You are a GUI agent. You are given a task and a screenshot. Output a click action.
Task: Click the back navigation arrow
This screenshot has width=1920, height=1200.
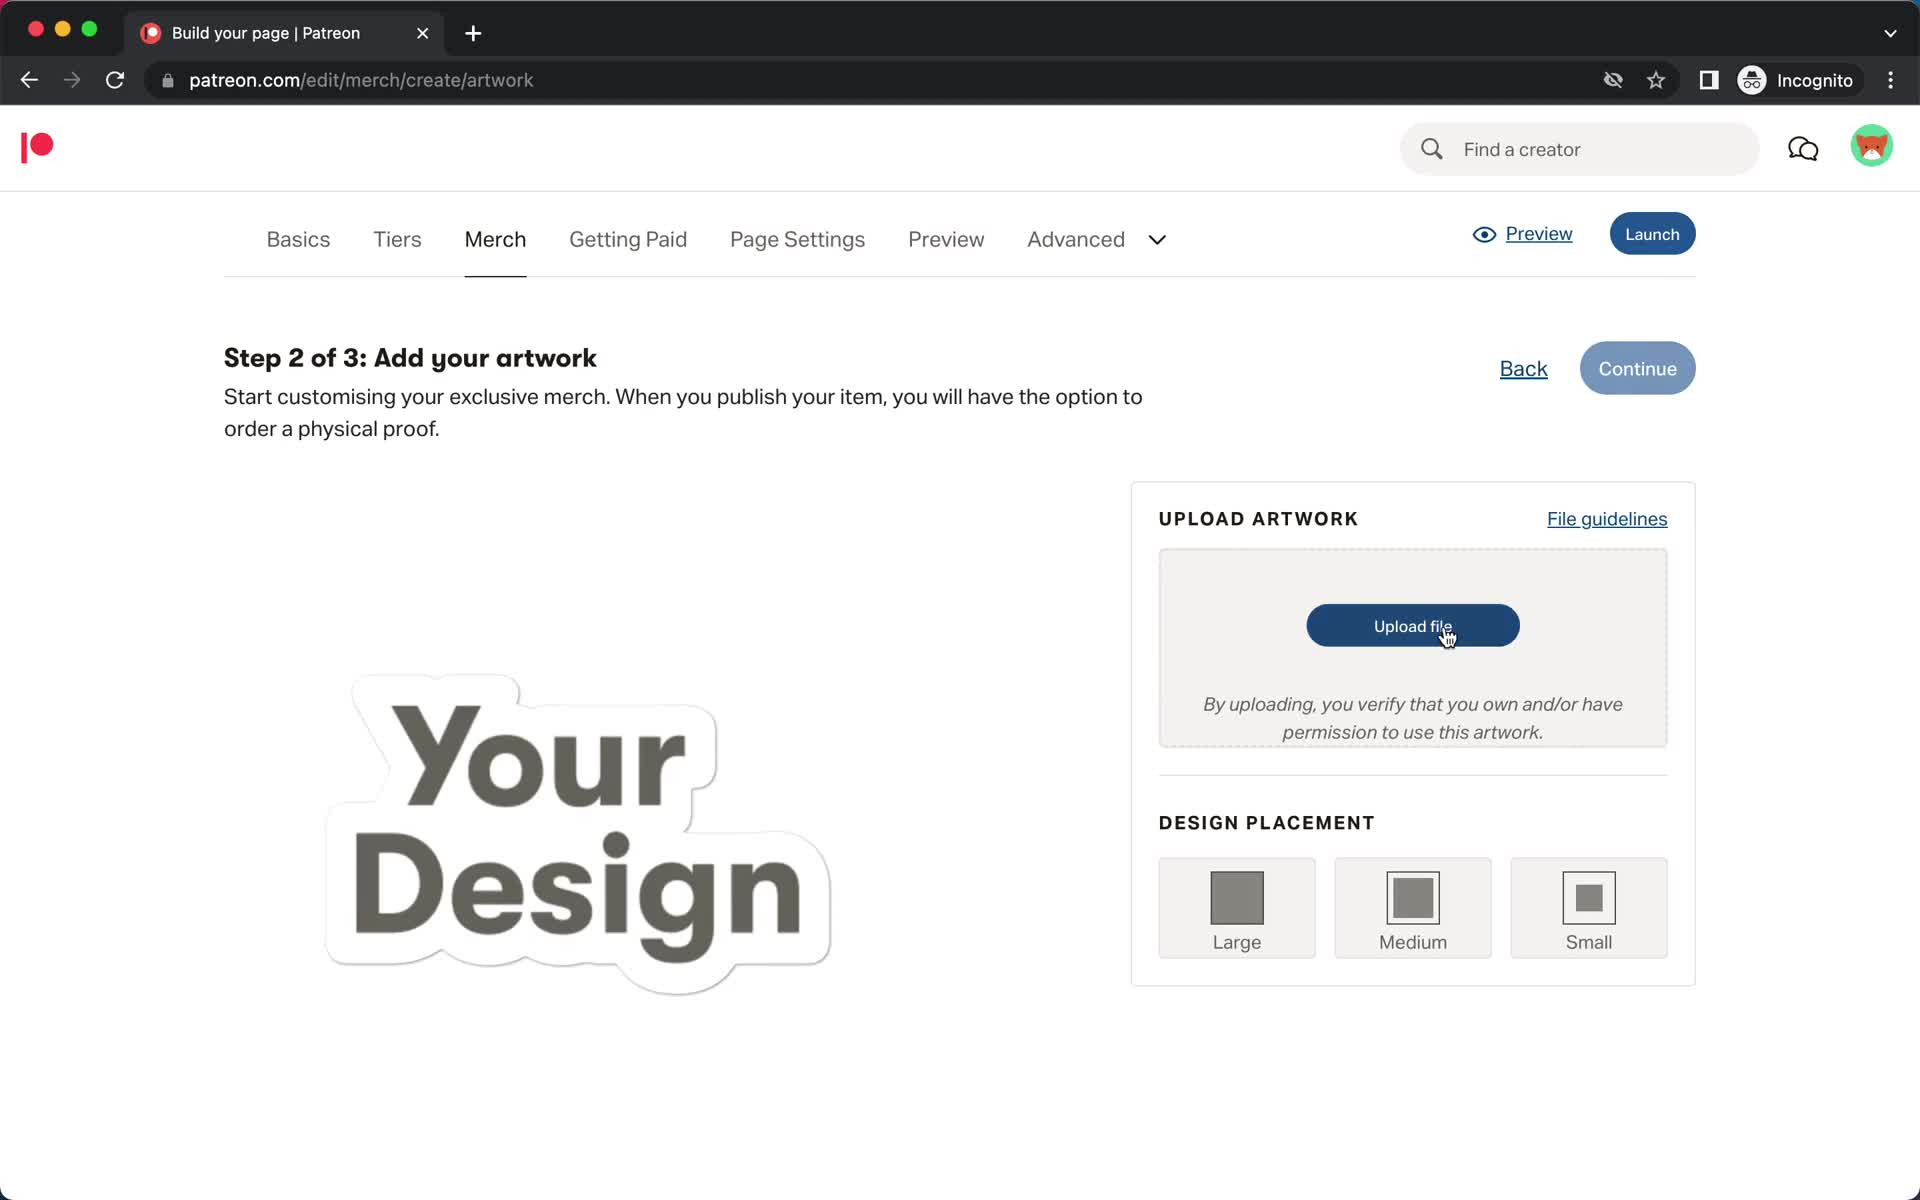click(x=28, y=80)
